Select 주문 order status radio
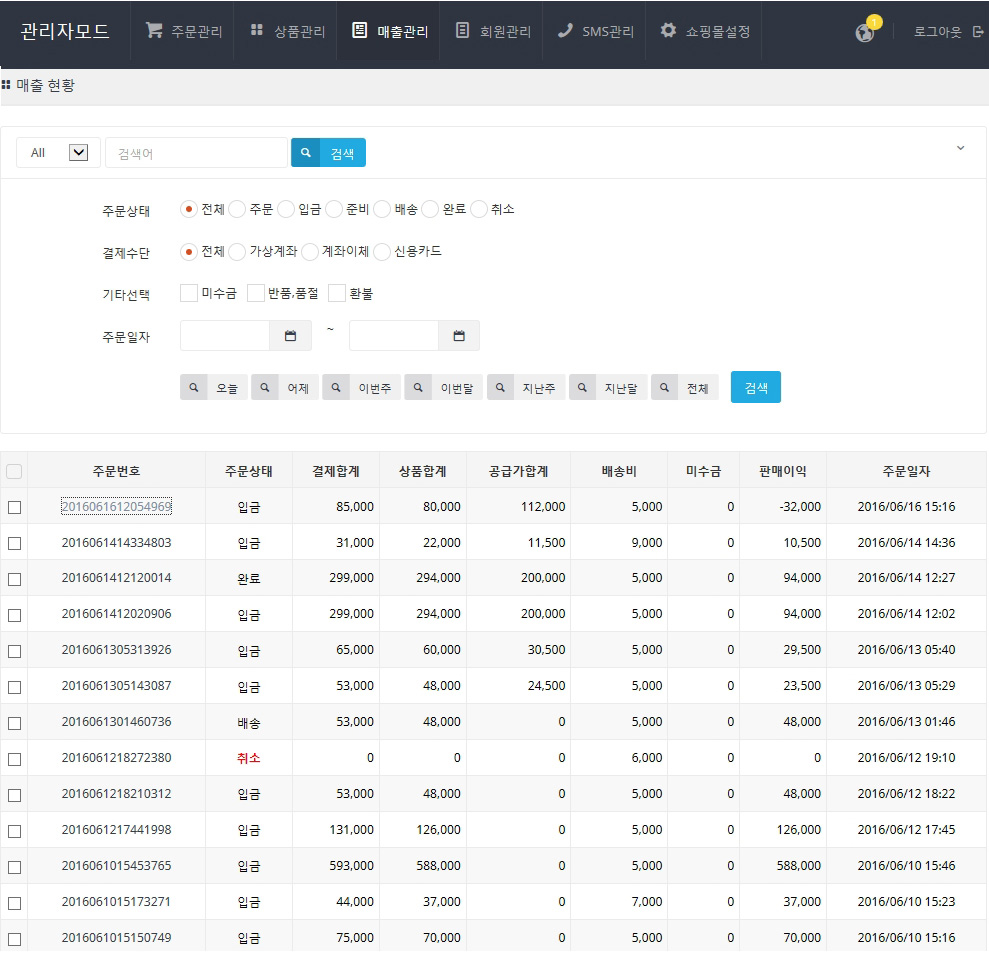Viewport: 989px width, 960px height. (237, 209)
